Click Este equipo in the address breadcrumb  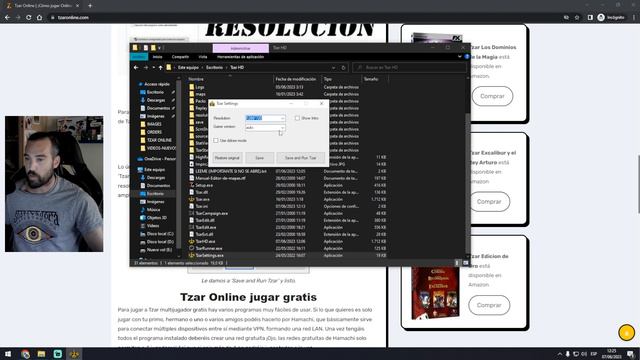[188, 68]
